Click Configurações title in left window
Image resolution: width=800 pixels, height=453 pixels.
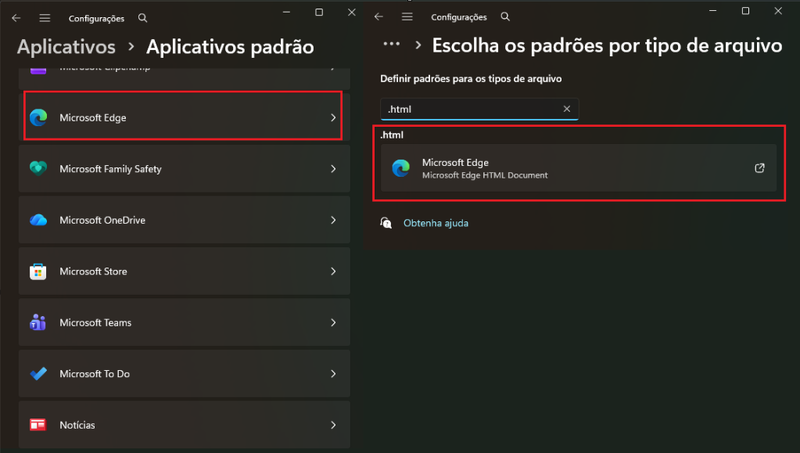(96, 18)
